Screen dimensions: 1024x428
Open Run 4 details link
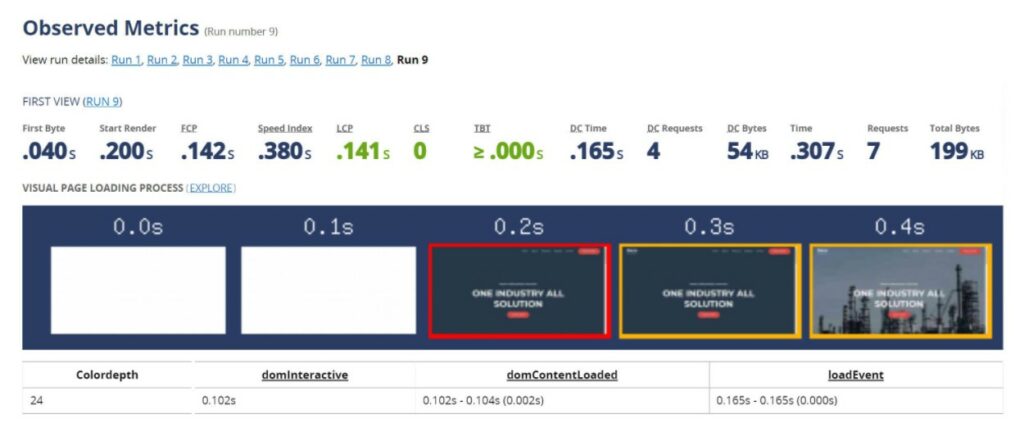point(233,60)
